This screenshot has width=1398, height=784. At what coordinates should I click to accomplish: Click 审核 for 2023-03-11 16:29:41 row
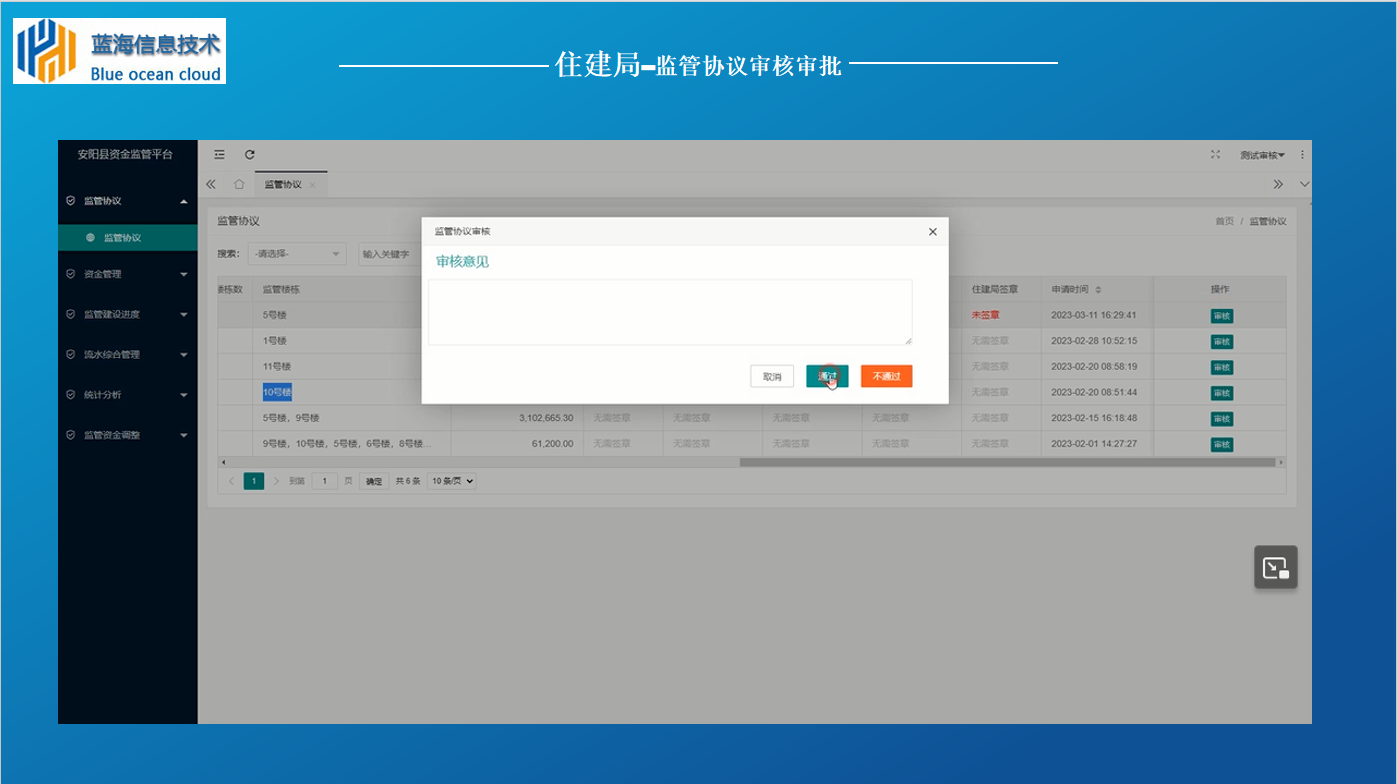(1221, 315)
